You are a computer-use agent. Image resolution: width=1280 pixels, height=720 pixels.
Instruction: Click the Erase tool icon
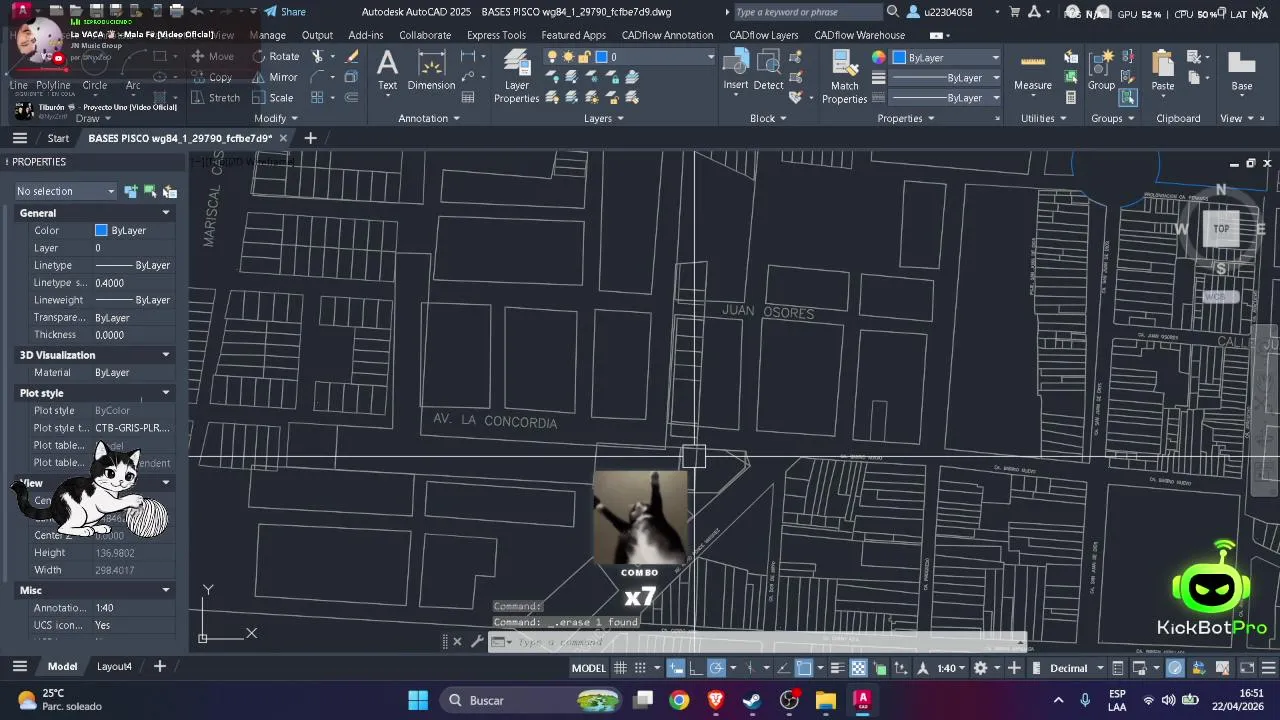pos(351,57)
